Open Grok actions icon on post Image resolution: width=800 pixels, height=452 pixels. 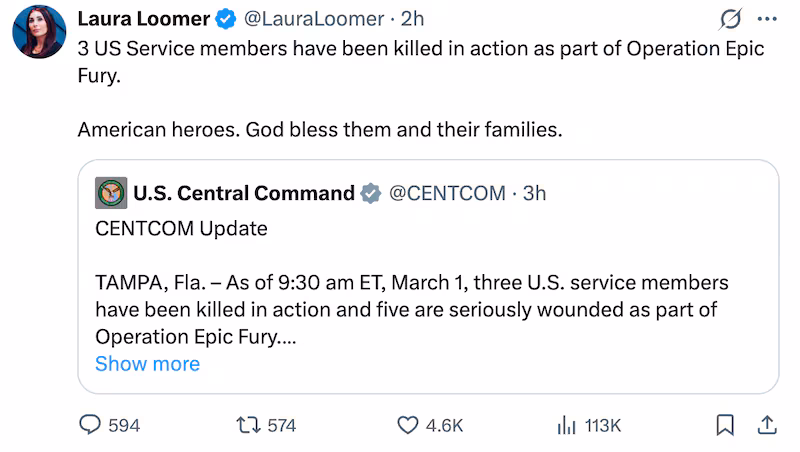[x=731, y=19]
